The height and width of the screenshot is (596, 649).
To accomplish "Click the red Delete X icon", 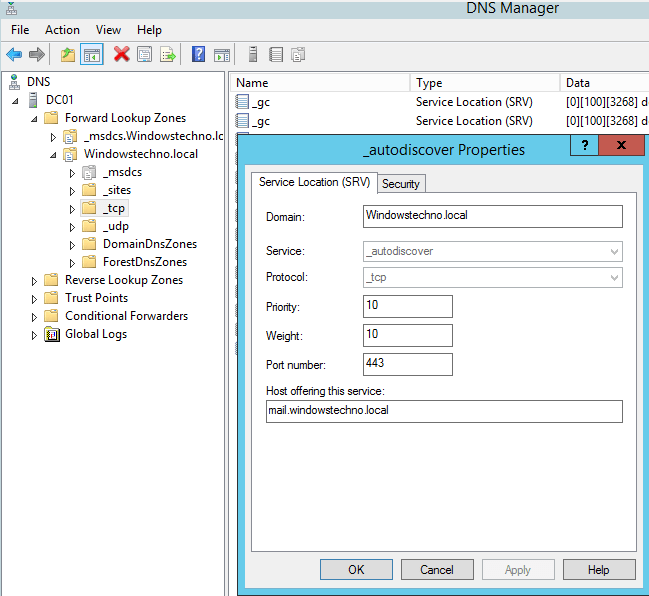I will pos(121,54).
